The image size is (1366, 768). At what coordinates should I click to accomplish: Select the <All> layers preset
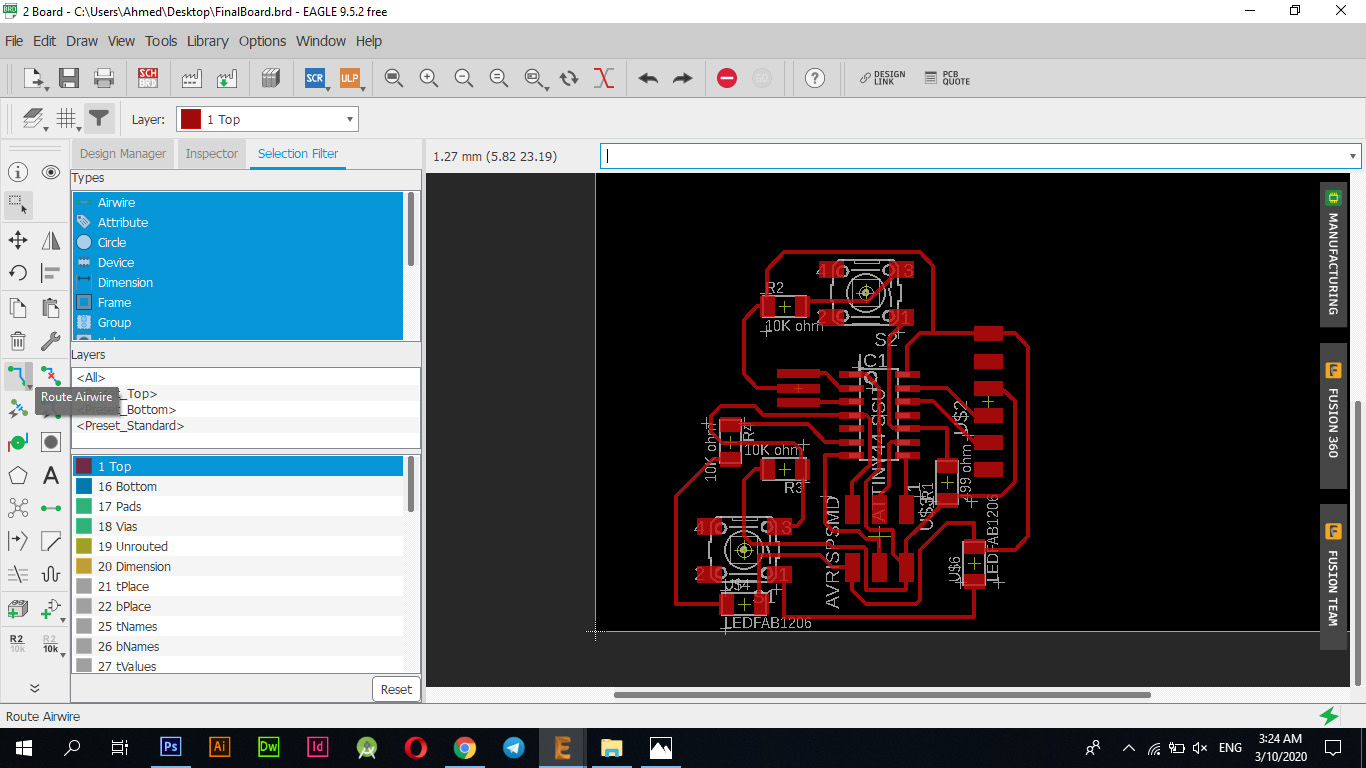click(246, 378)
